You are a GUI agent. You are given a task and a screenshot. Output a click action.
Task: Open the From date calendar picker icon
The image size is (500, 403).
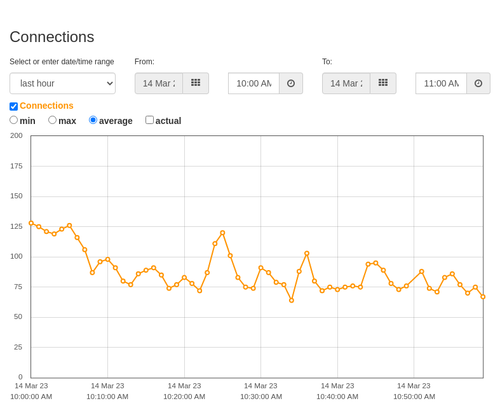point(196,83)
